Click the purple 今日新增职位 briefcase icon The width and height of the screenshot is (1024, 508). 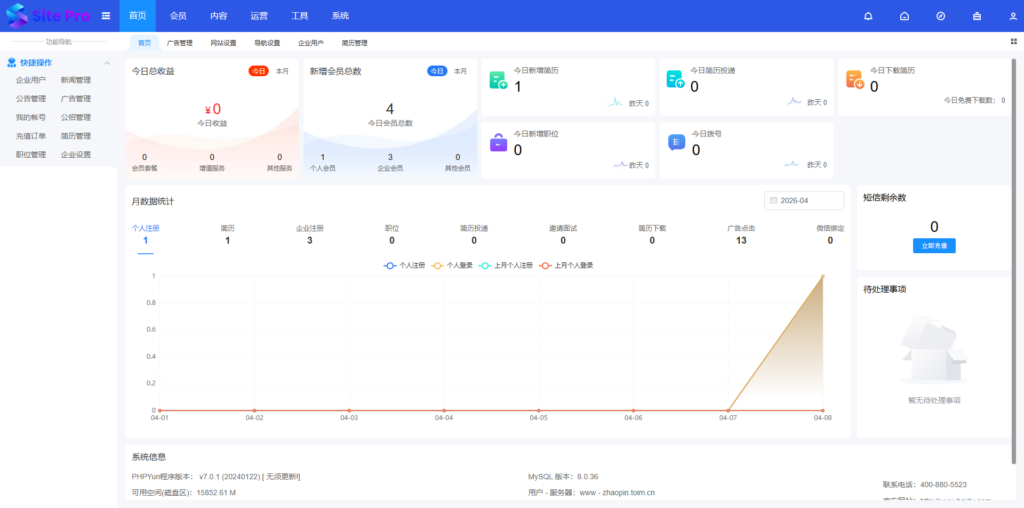(x=499, y=142)
